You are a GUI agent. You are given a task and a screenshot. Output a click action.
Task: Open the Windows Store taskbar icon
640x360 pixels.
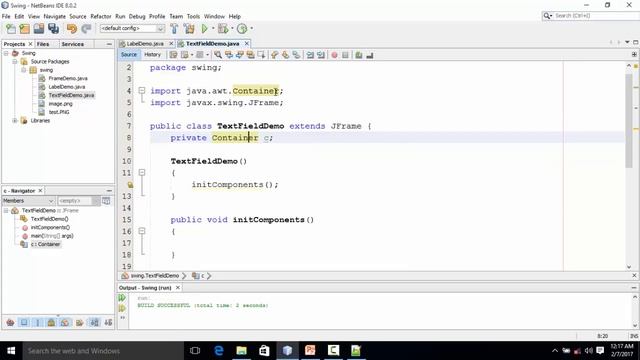pyautogui.click(x=264, y=351)
